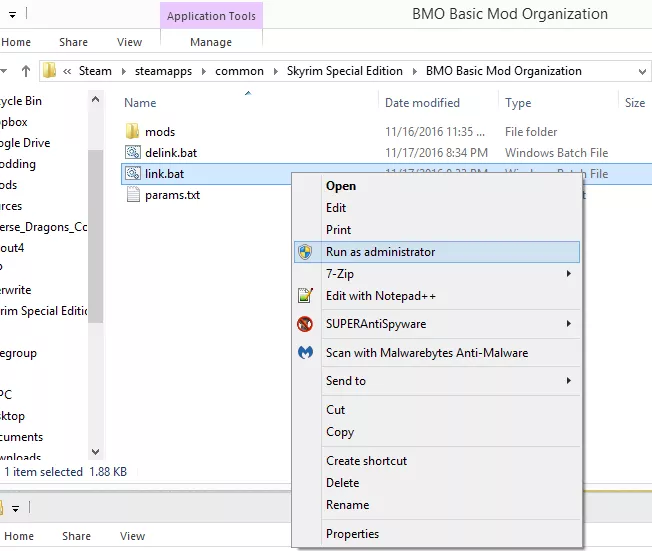Select Dropbox in navigation pane

click(13, 122)
